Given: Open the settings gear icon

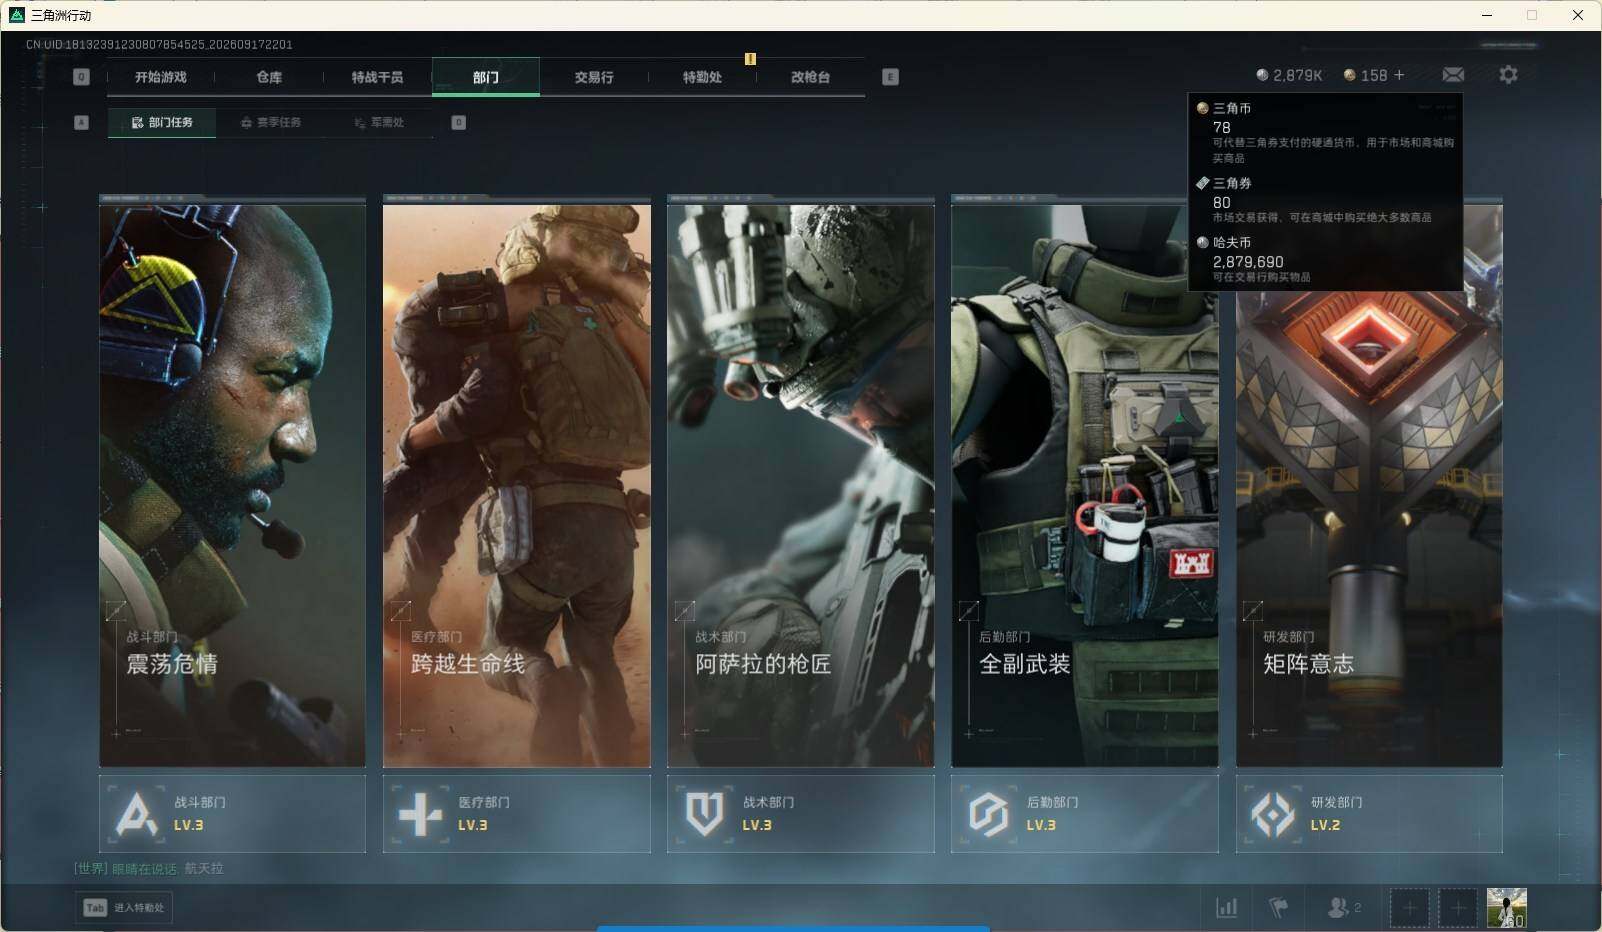Looking at the screenshot, I should tap(1508, 75).
